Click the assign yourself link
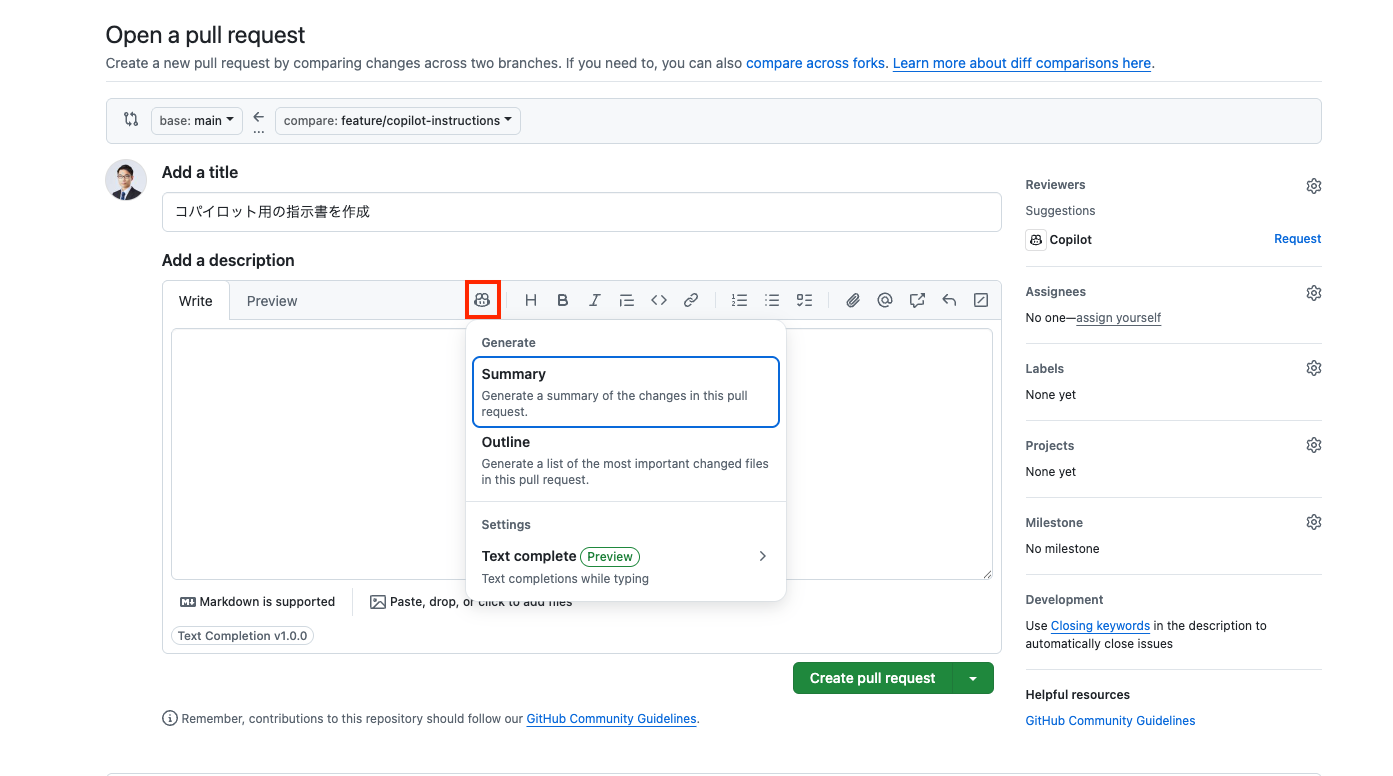Image resolution: width=1393 pixels, height=776 pixels. click(x=1118, y=318)
